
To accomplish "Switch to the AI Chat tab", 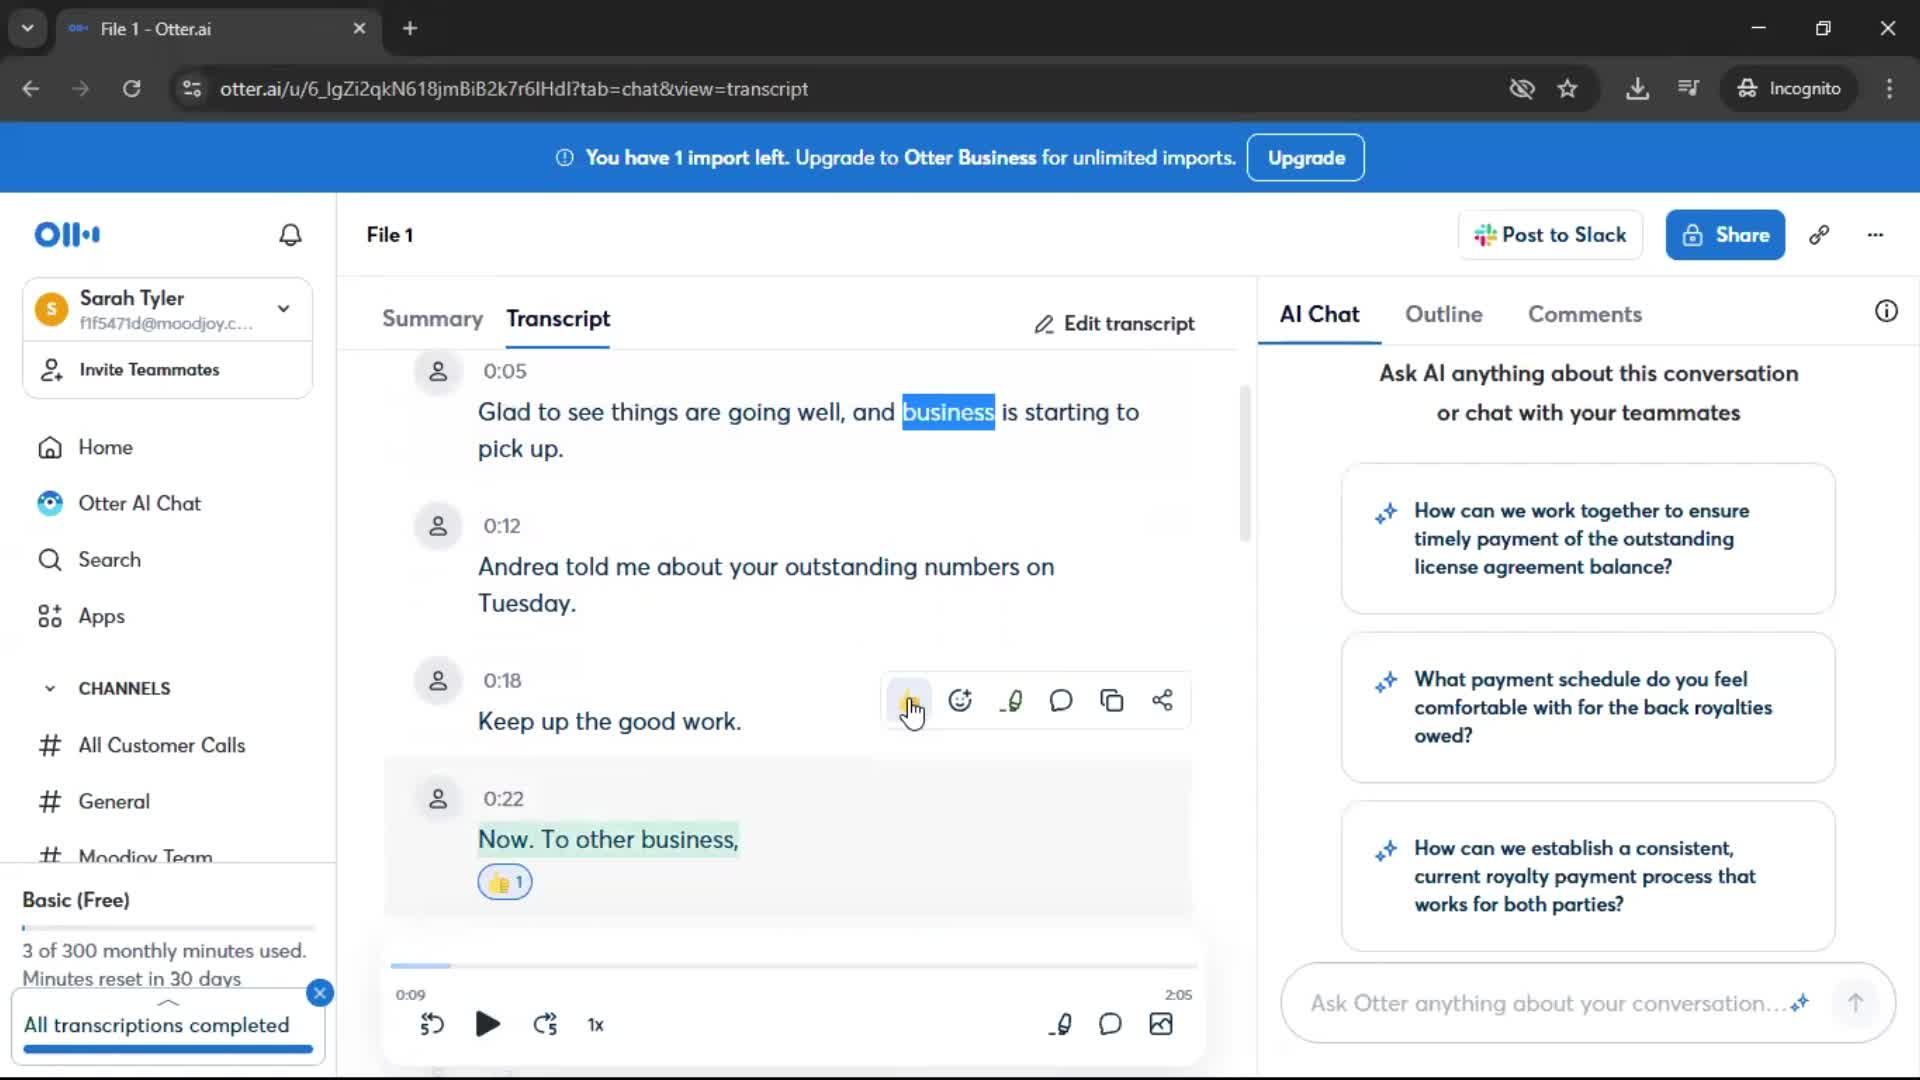I will pos(1319,314).
